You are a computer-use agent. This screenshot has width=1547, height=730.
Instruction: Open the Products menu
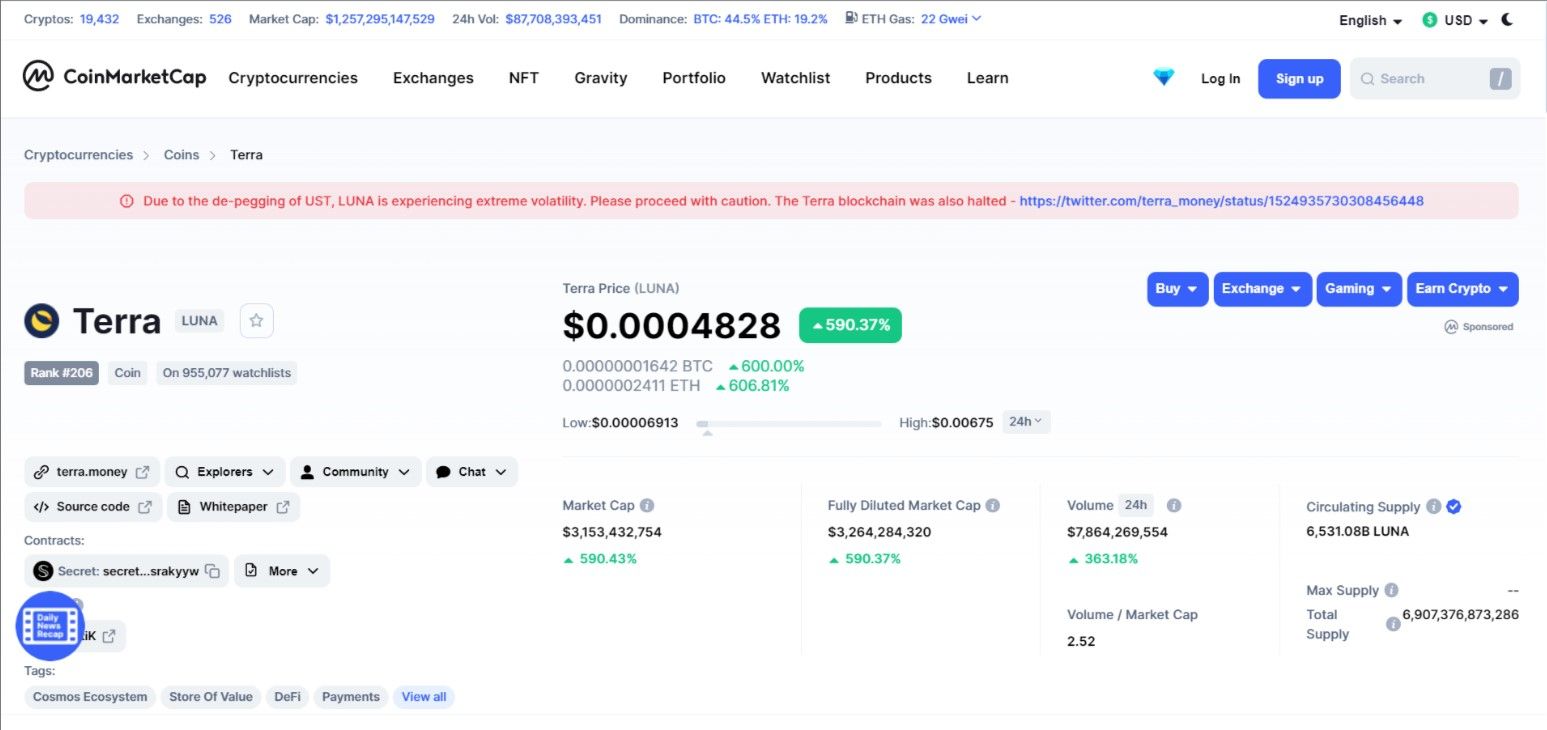898,78
